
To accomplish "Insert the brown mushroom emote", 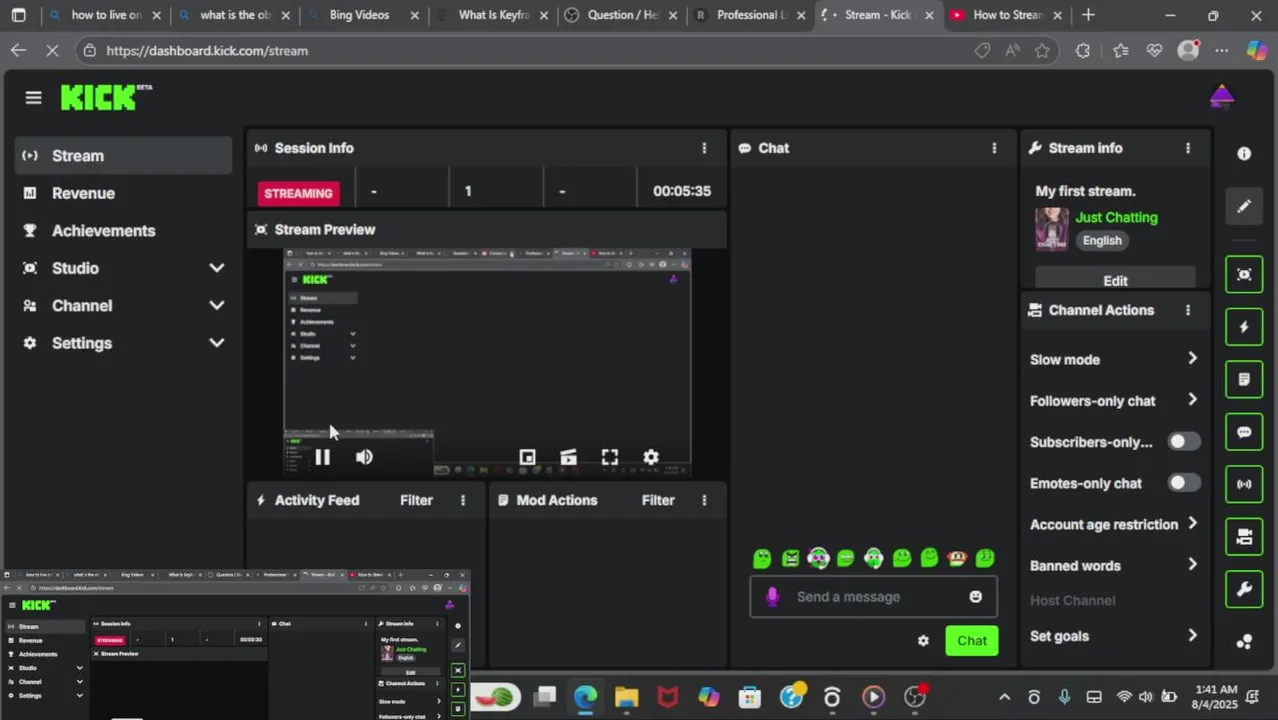I will pyautogui.click(x=957, y=558).
